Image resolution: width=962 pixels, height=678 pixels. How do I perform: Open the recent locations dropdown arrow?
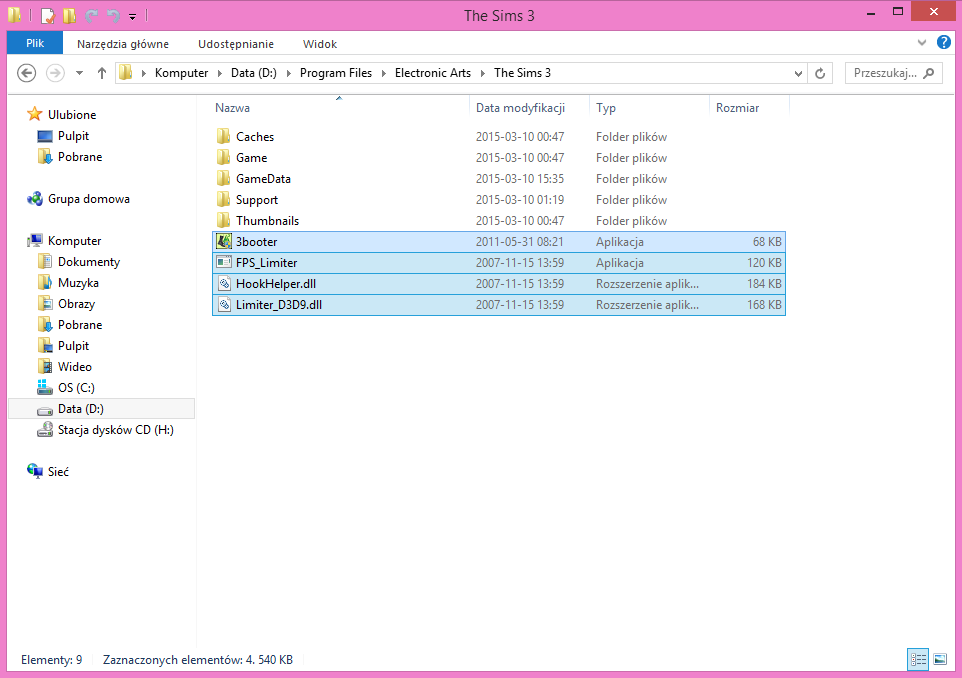[78, 73]
